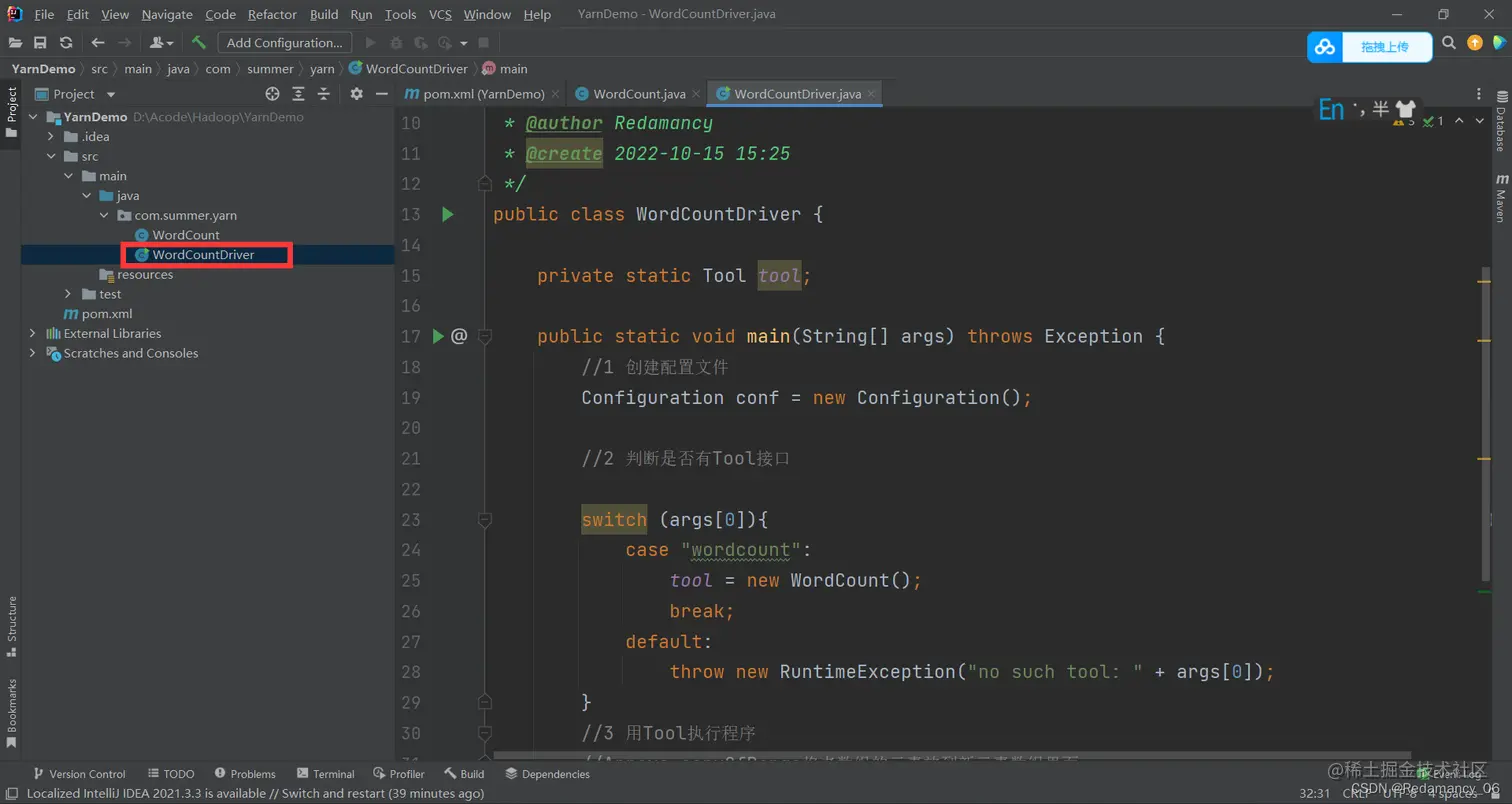This screenshot has height=804, width=1512.
Task: Open the Tools menu
Action: coord(400,15)
